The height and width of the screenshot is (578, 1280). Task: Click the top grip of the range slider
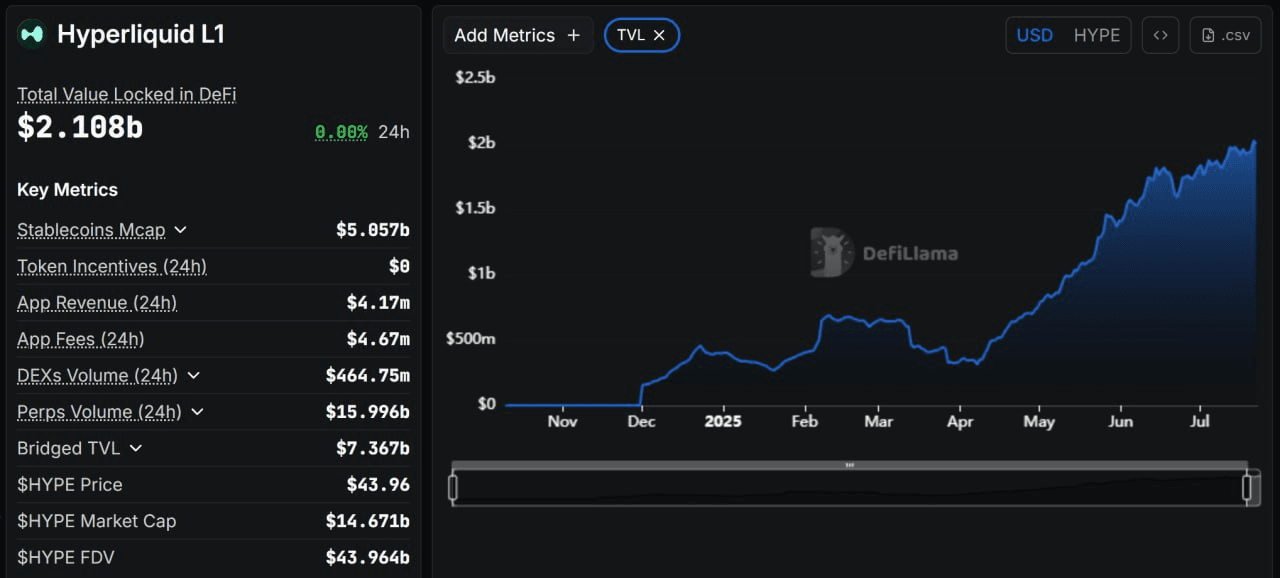(850, 465)
